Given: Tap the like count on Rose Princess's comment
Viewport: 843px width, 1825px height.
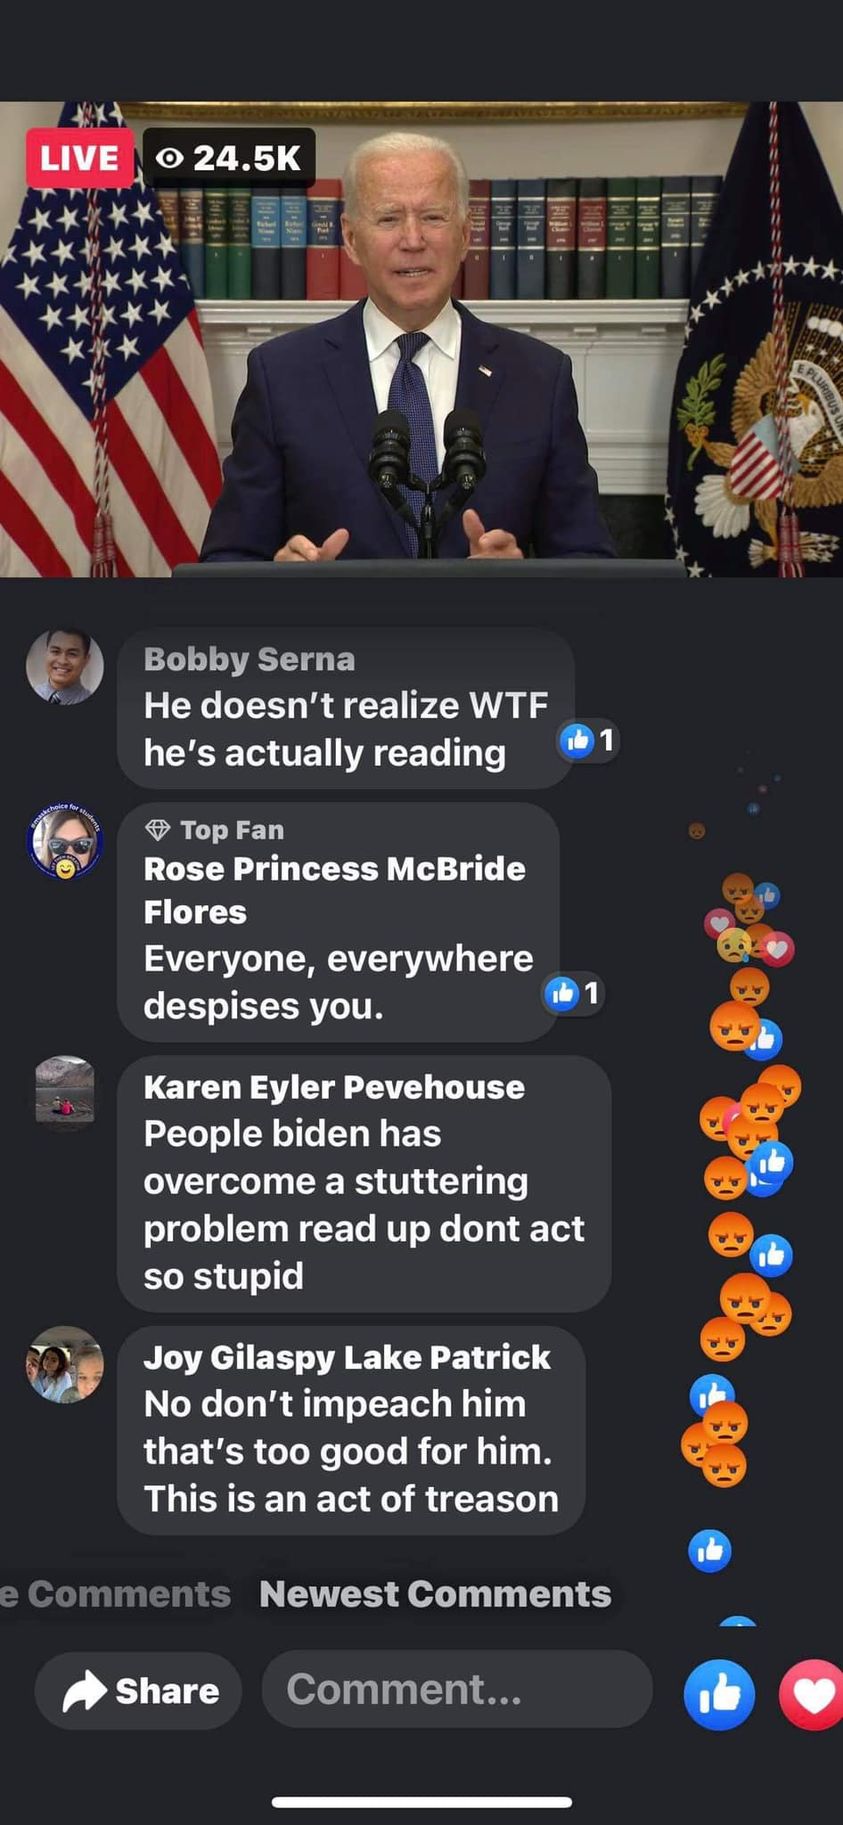Looking at the screenshot, I should [573, 993].
